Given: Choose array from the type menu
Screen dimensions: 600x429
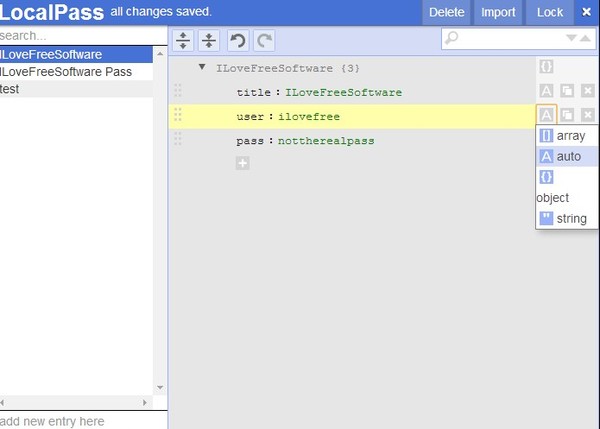Looking at the screenshot, I should coord(565,135).
